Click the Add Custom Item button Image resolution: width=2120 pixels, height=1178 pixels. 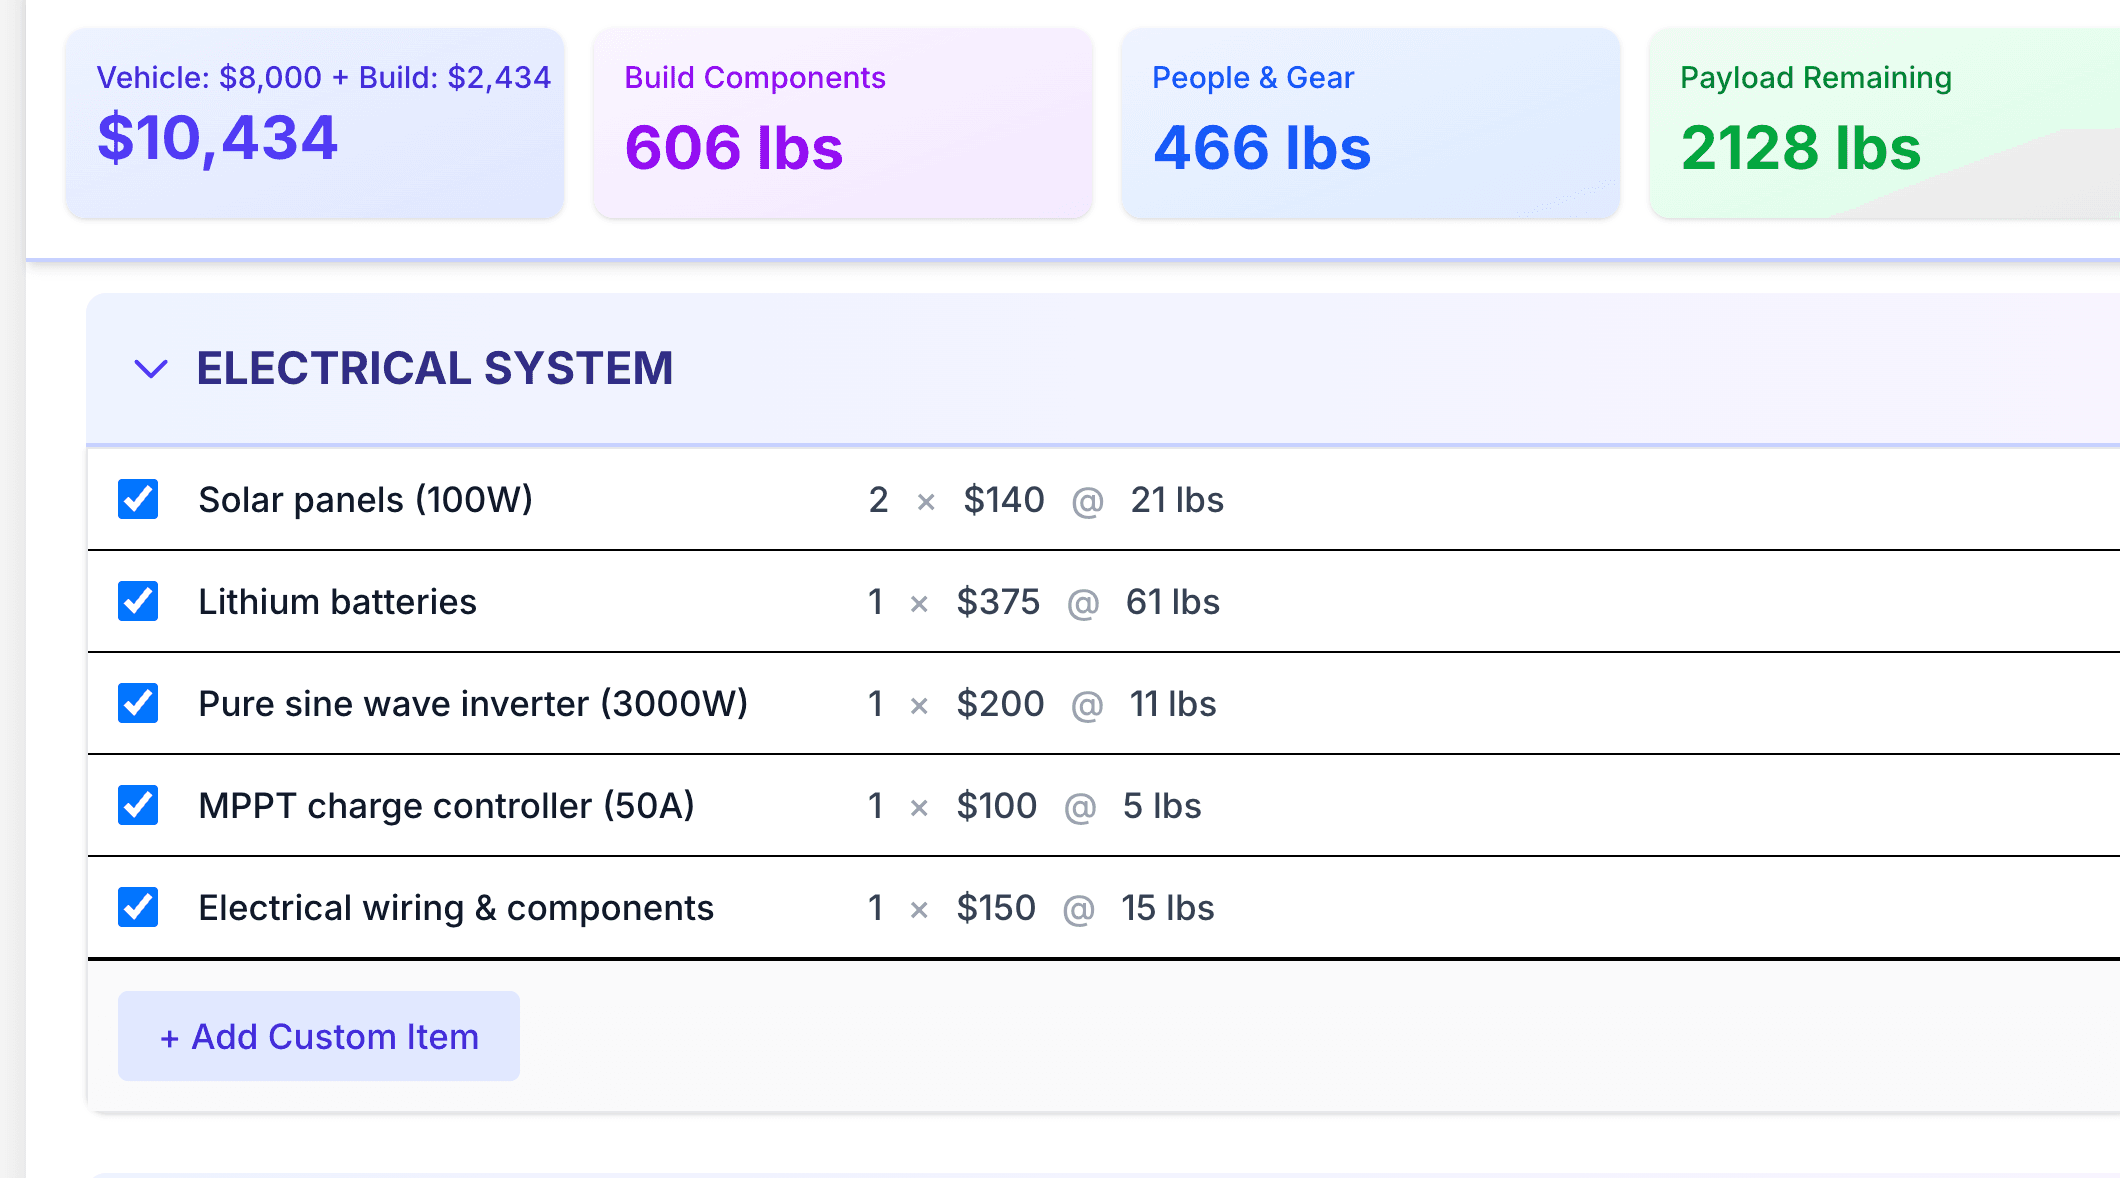[x=318, y=1036]
